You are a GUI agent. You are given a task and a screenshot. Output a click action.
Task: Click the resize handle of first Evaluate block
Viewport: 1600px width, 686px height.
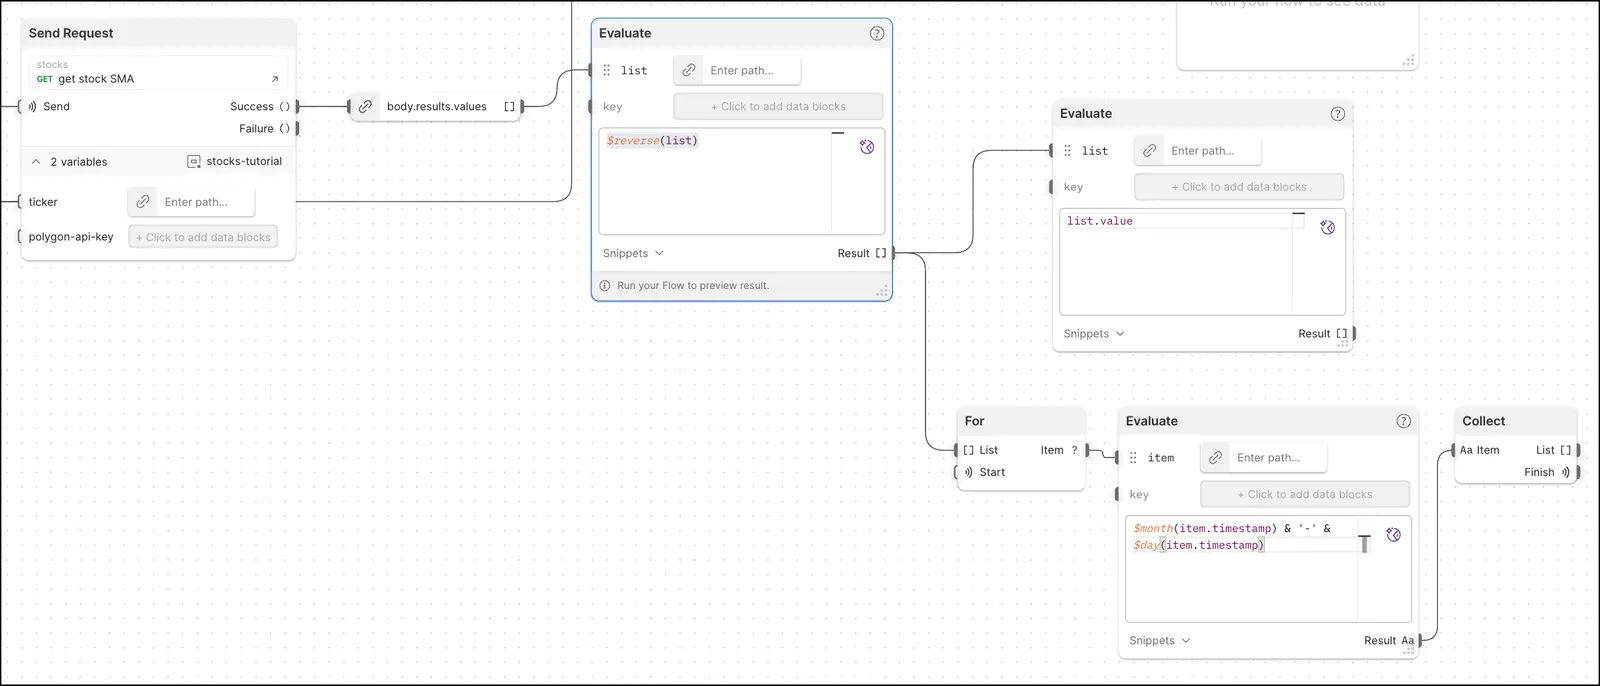882,291
